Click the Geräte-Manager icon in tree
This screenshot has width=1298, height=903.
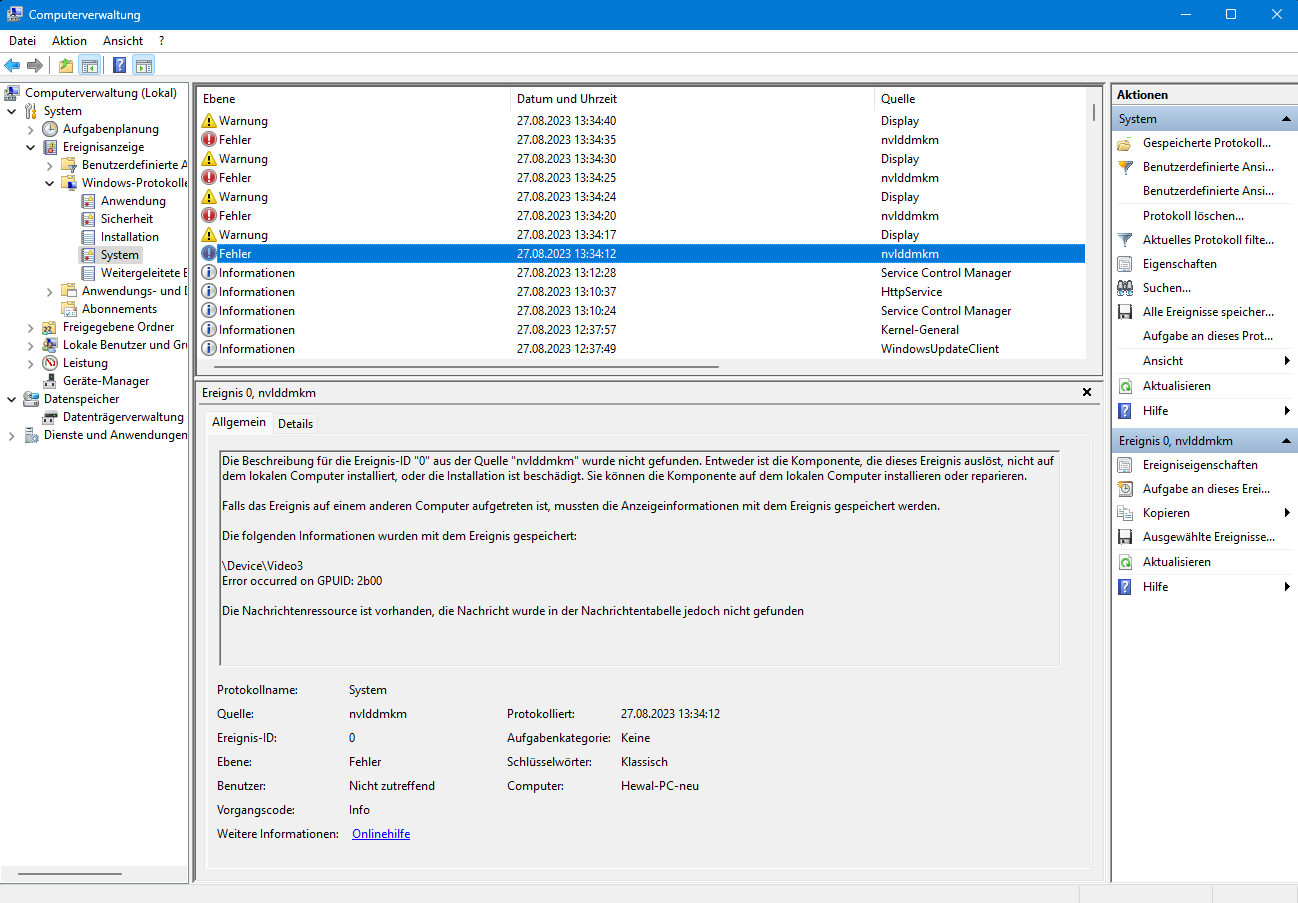[x=50, y=381]
